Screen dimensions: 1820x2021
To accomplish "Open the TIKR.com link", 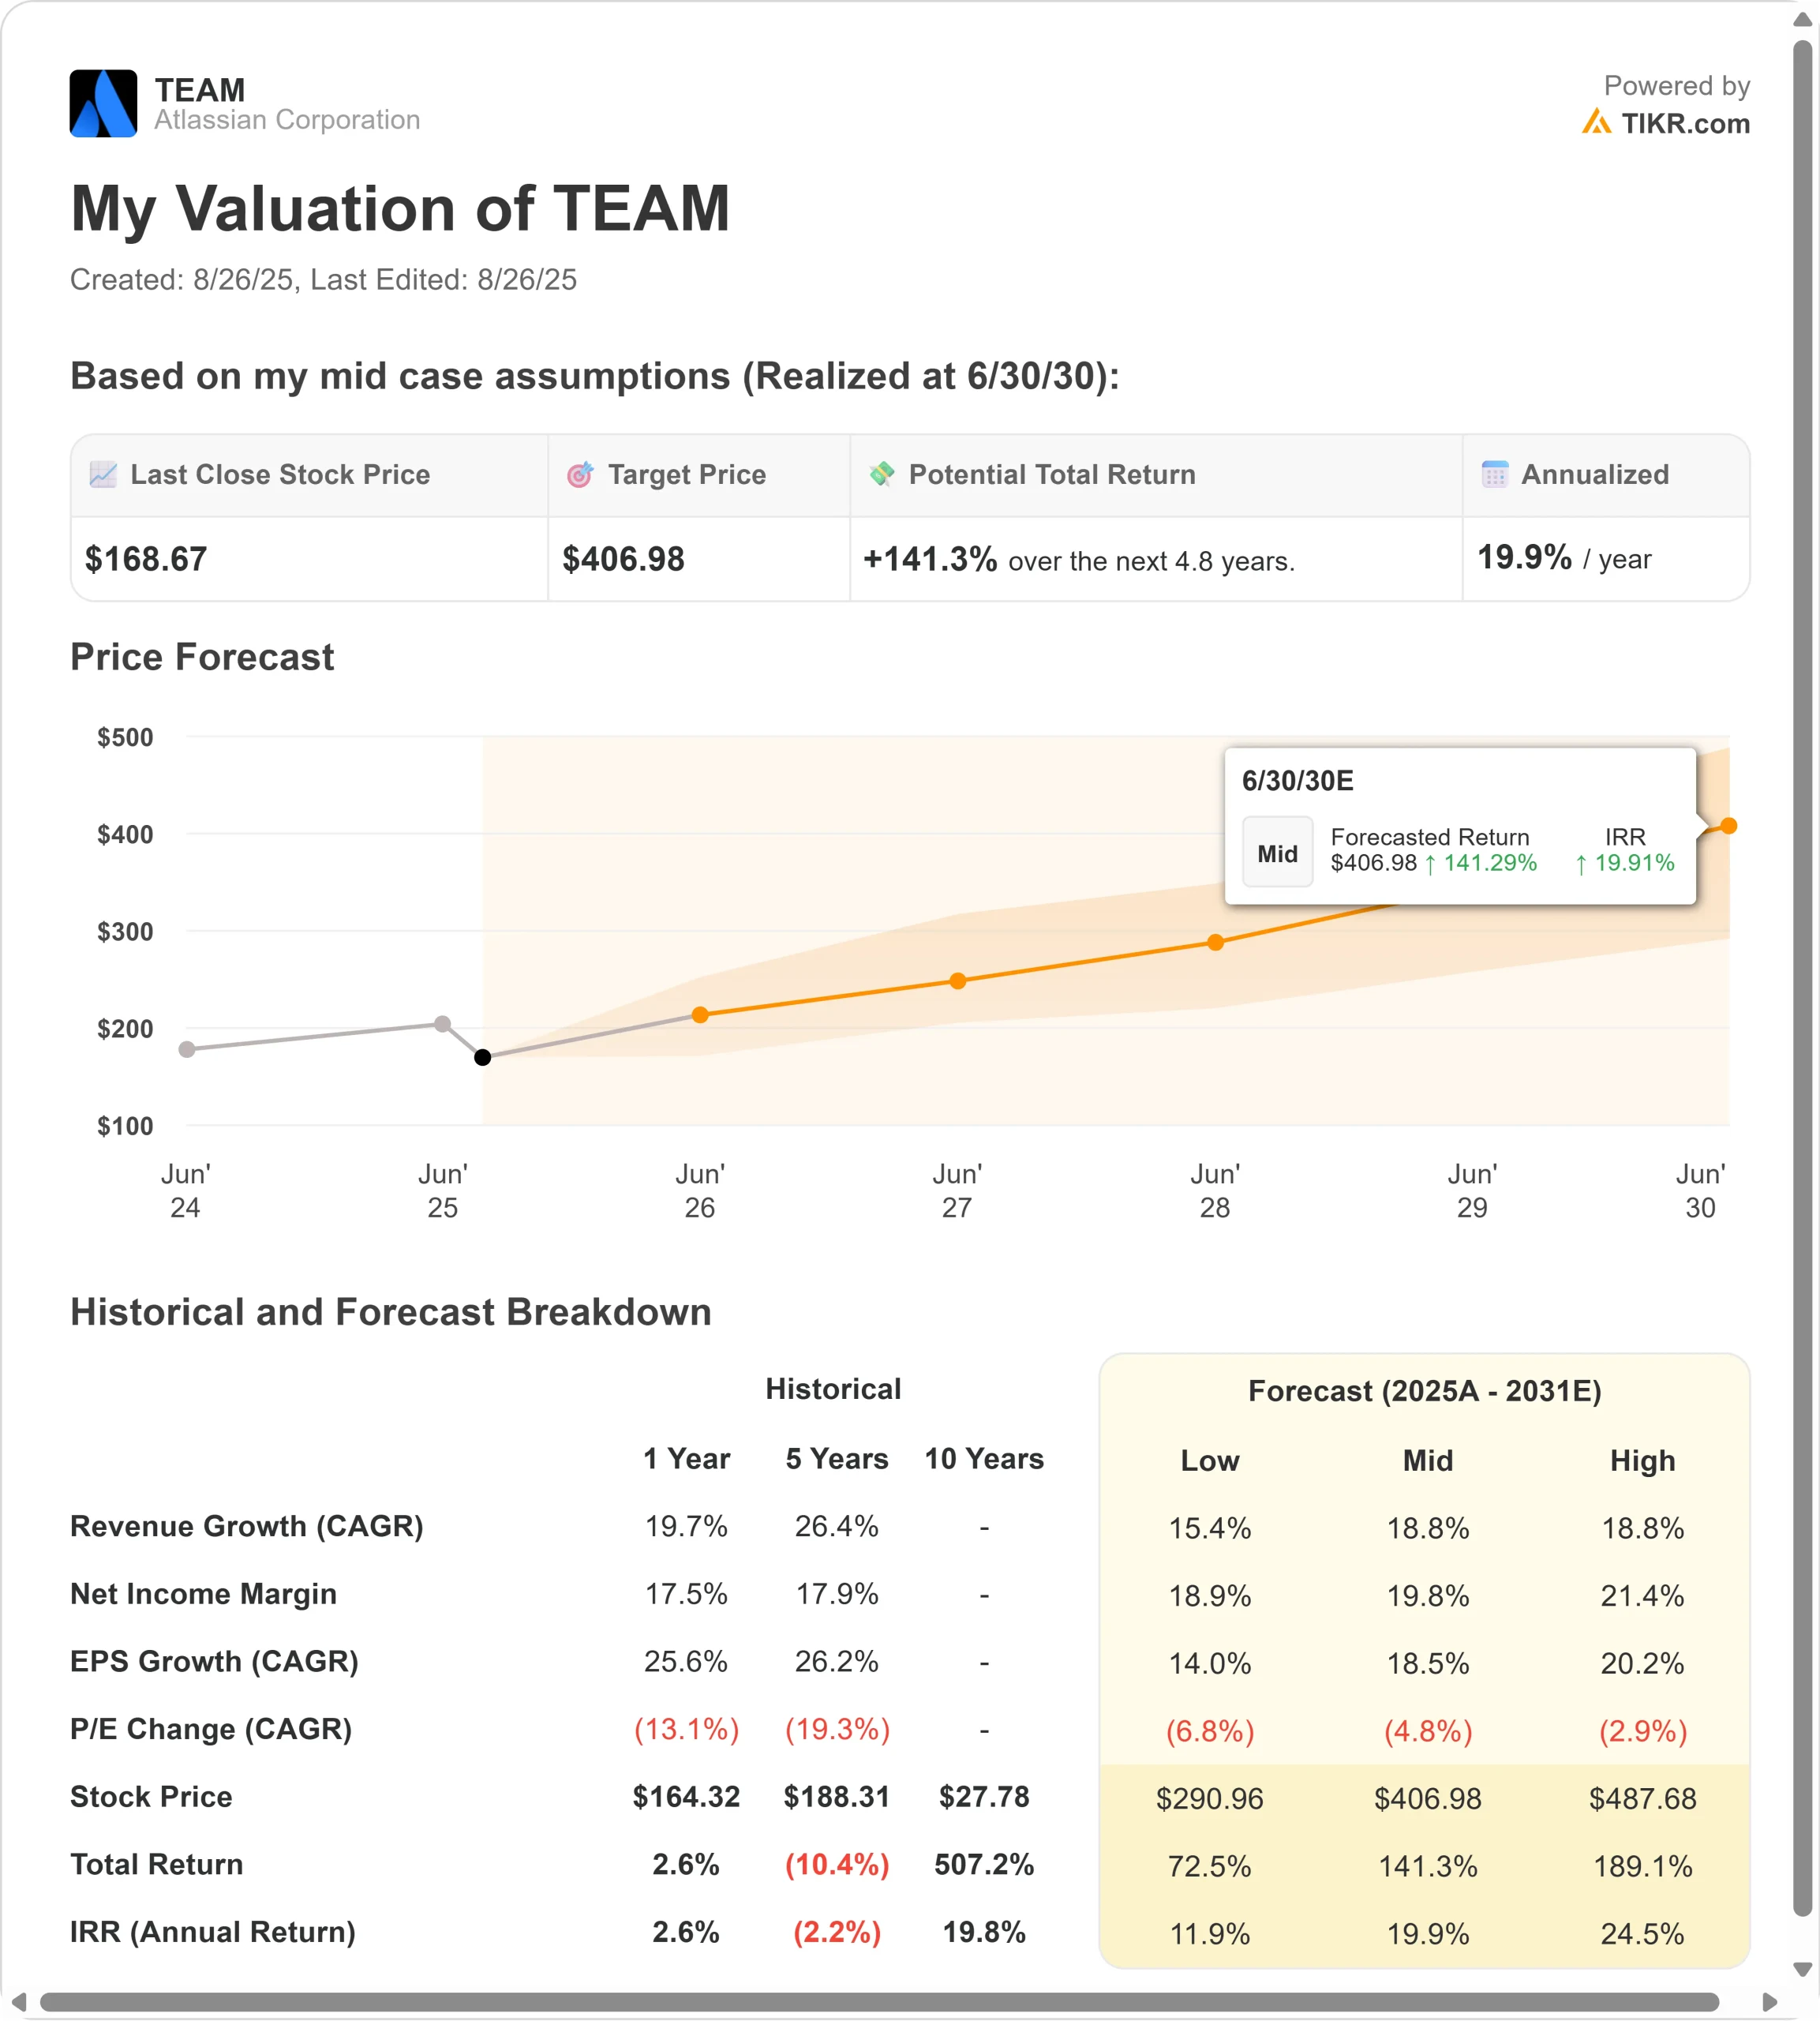I will coord(1685,124).
